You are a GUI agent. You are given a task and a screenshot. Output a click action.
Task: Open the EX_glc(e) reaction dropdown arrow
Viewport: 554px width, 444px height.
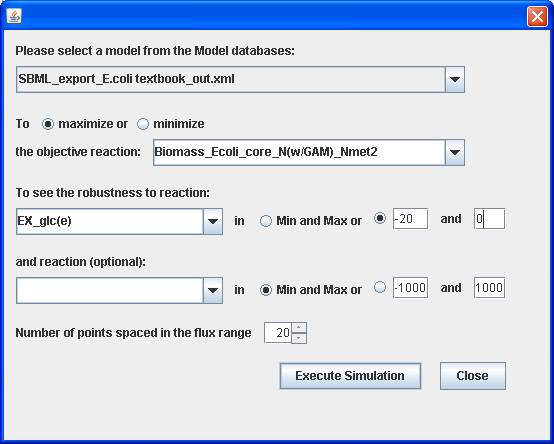click(213, 221)
